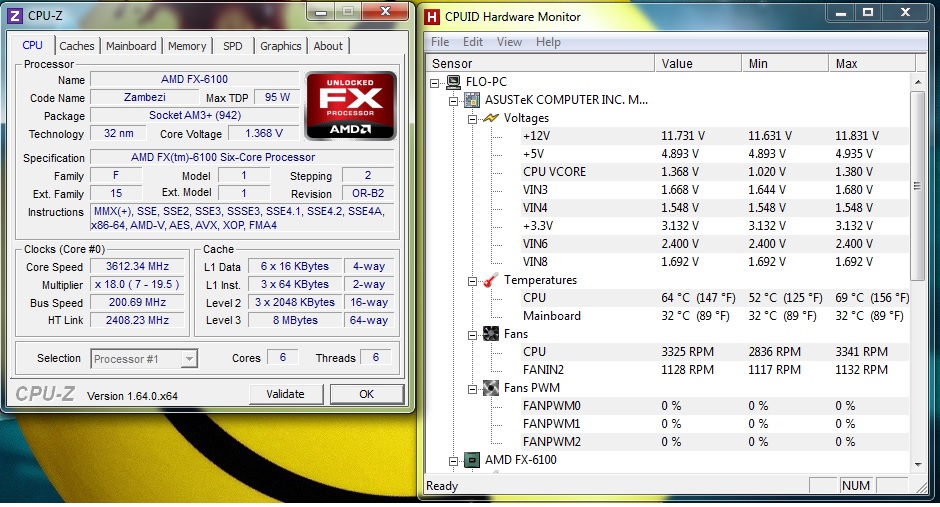Click the Hardware Monitor vertical scrollbar thumb

point(917,186)
